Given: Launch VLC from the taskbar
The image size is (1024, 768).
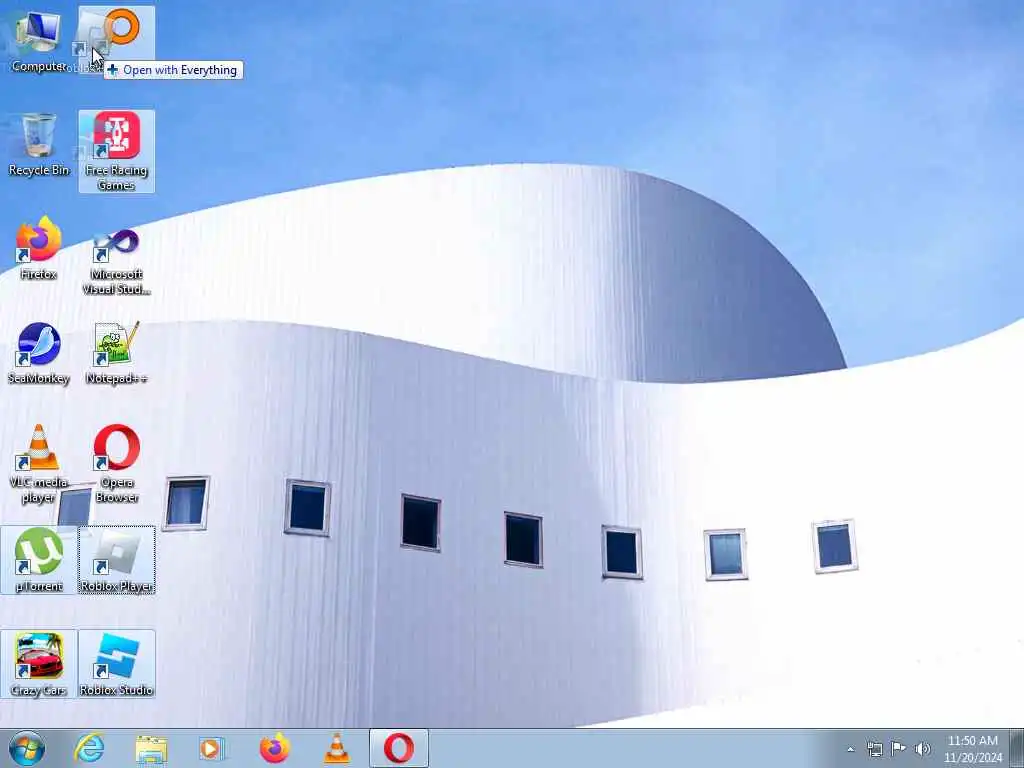Looking at the screenshot, I should pyautogui.click(x=336, y=748).
